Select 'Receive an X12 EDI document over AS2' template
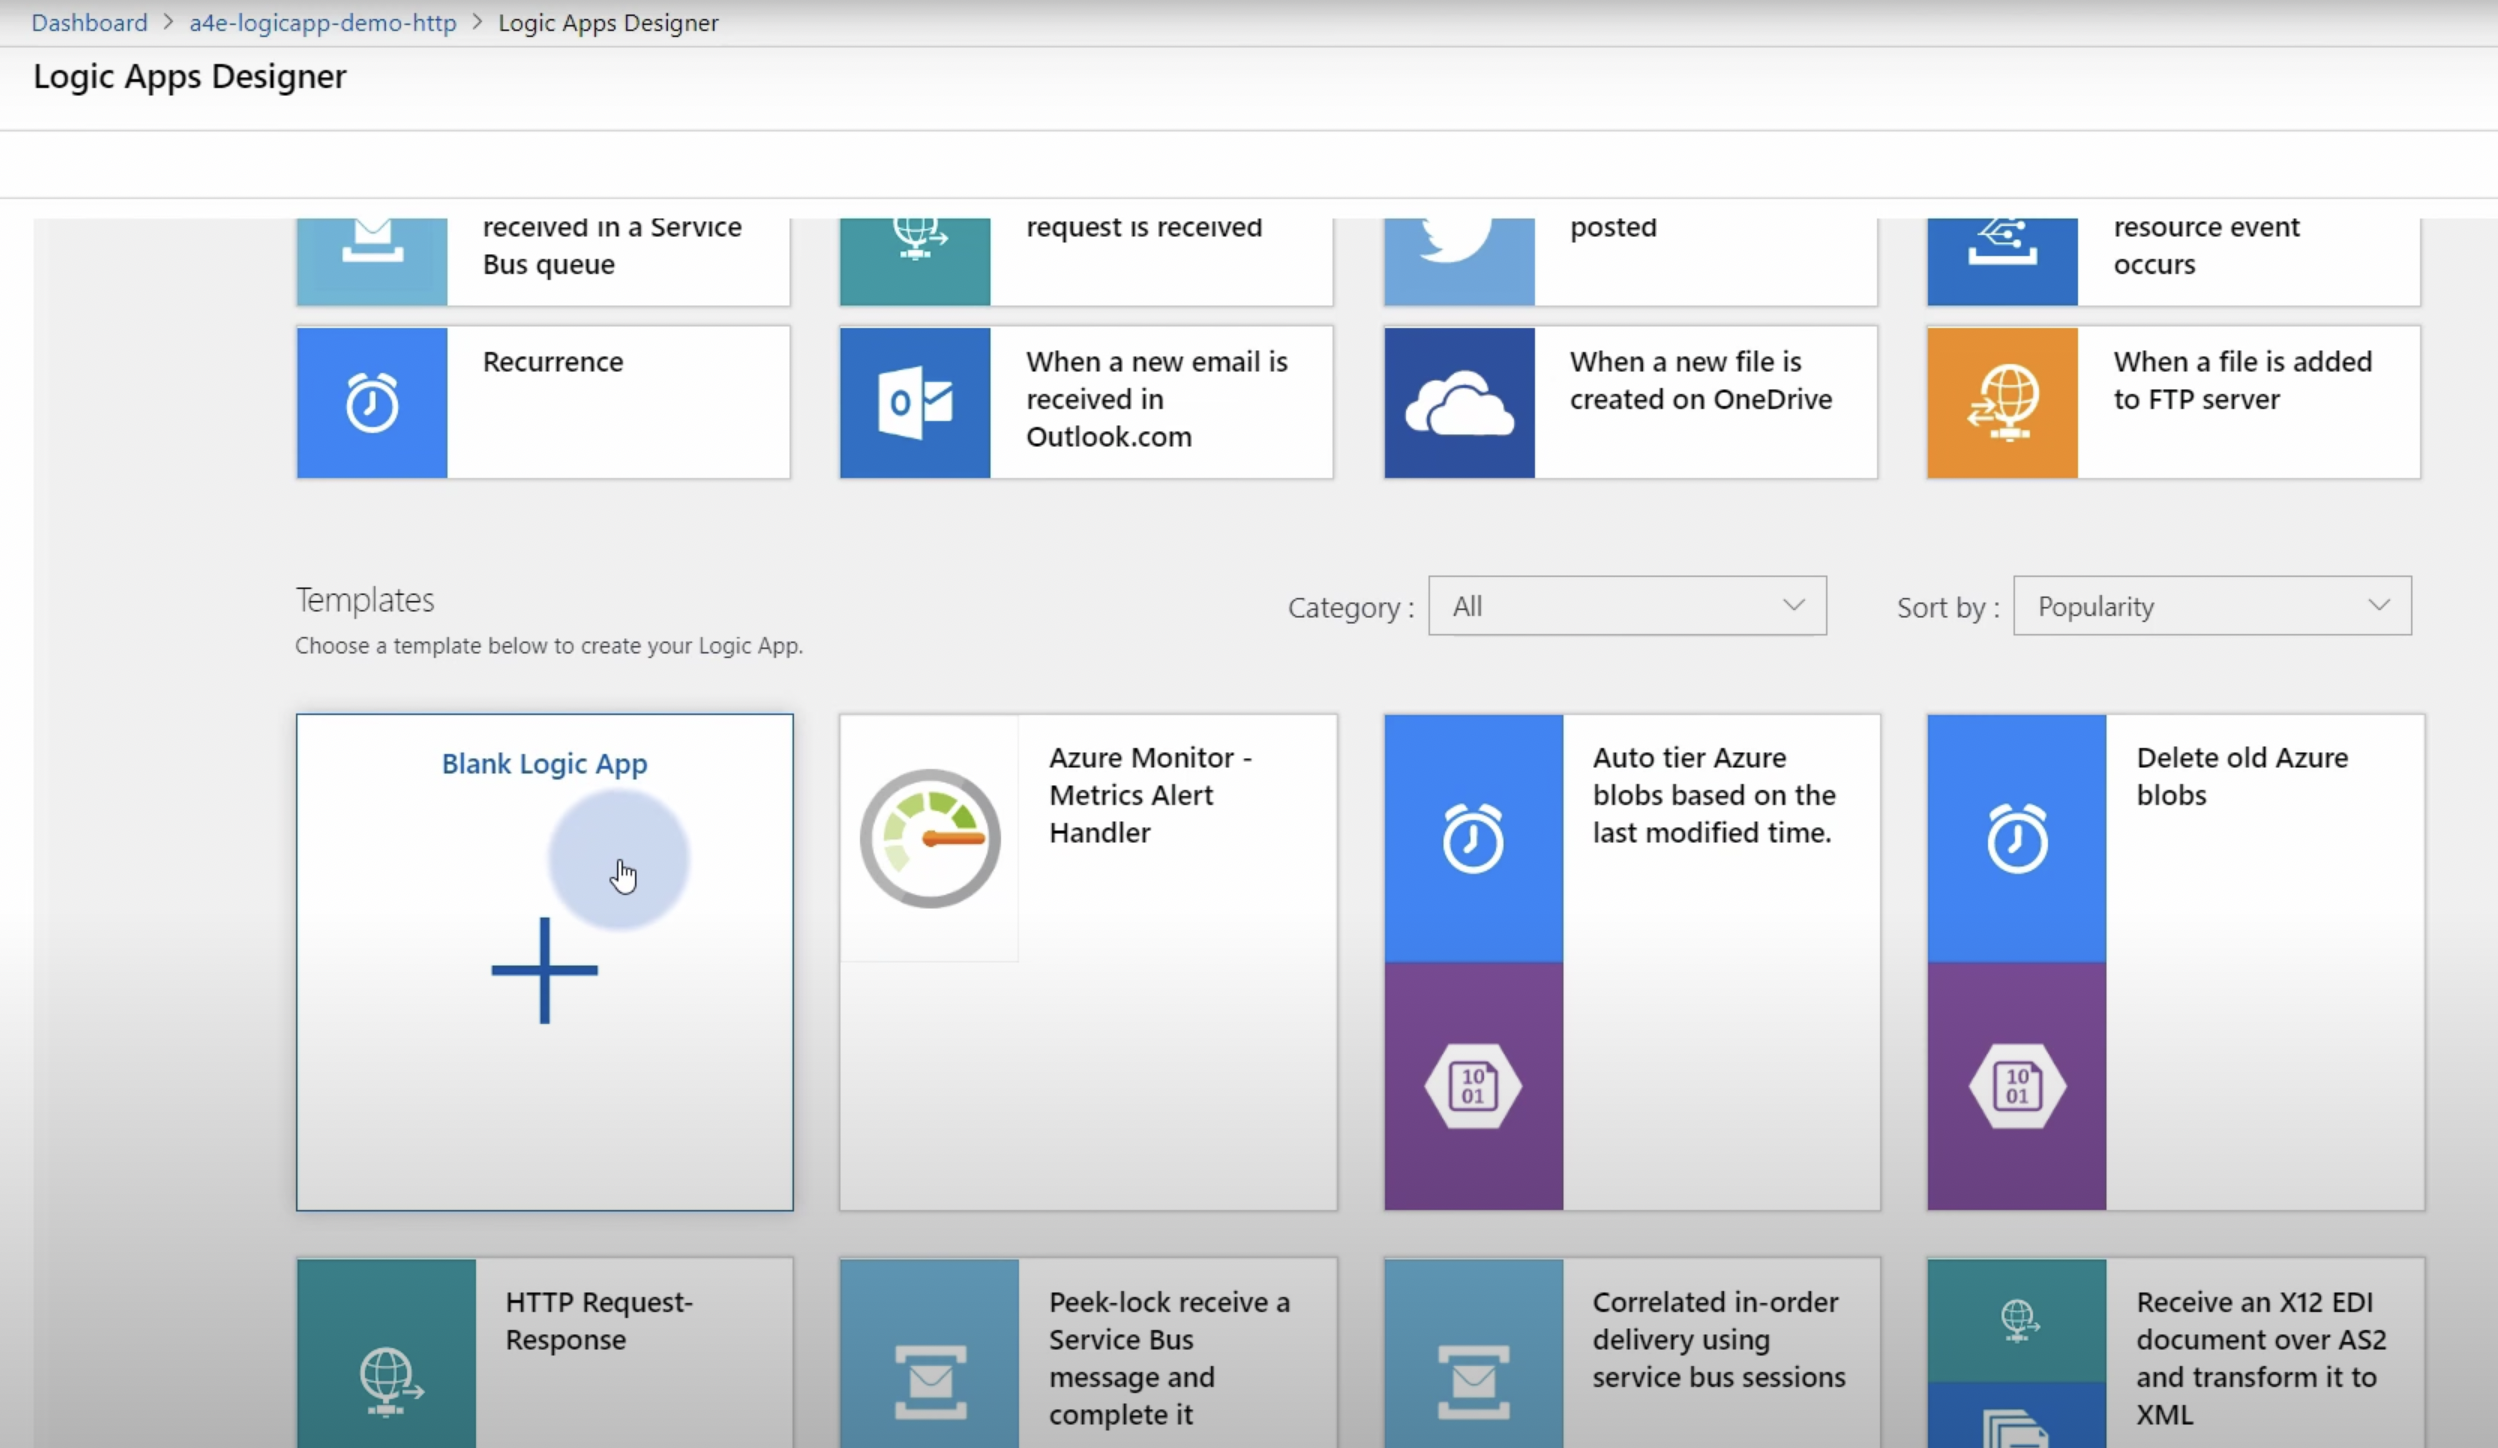Viewport: 2498px width, 1448px height. click(x=2260, y=1358)
